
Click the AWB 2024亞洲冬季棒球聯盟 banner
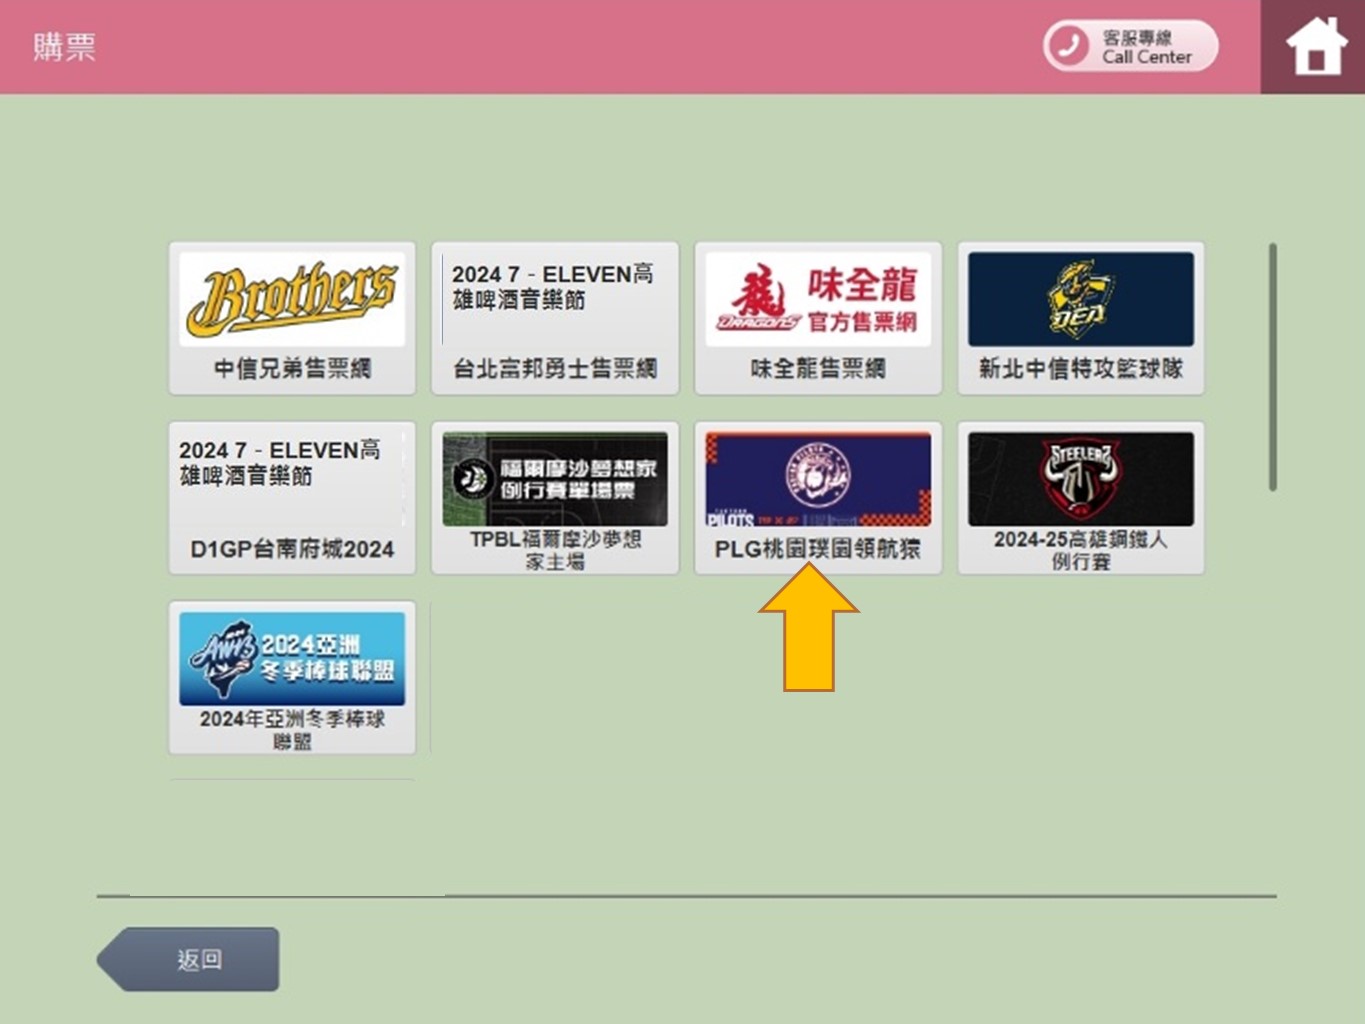point(292,659)
